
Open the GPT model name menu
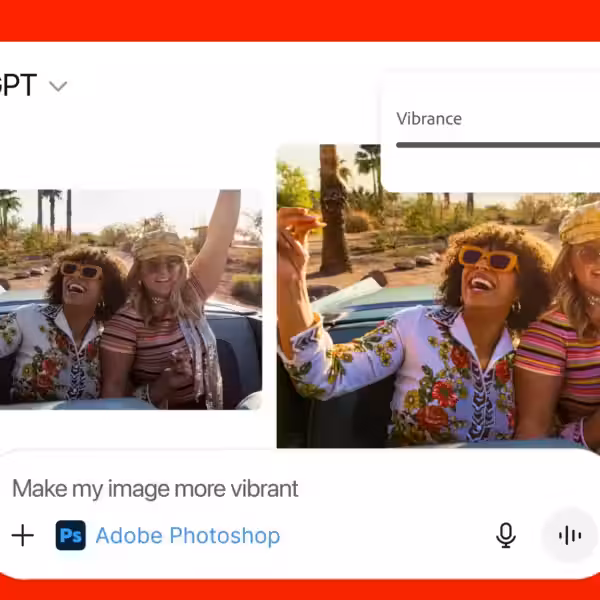tap(18, 86)
